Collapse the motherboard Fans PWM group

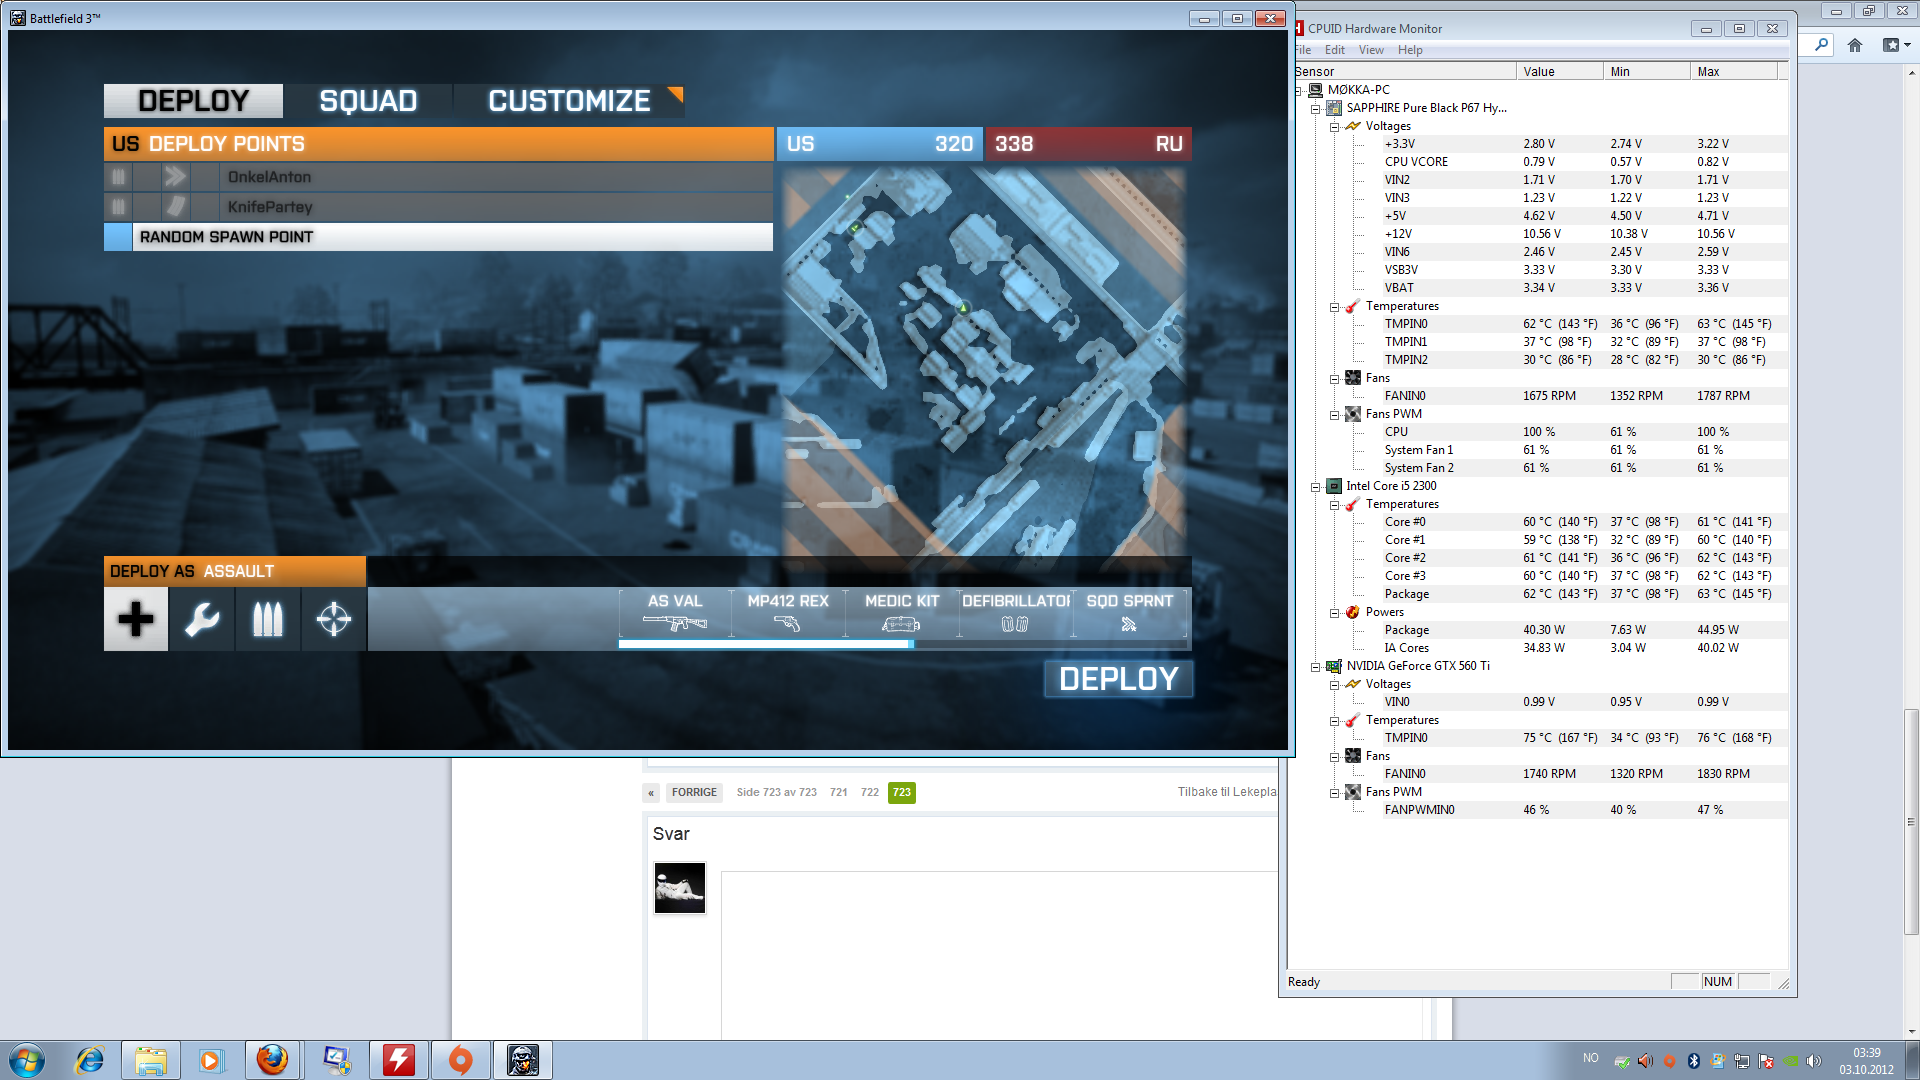(x=1334, y=414)
